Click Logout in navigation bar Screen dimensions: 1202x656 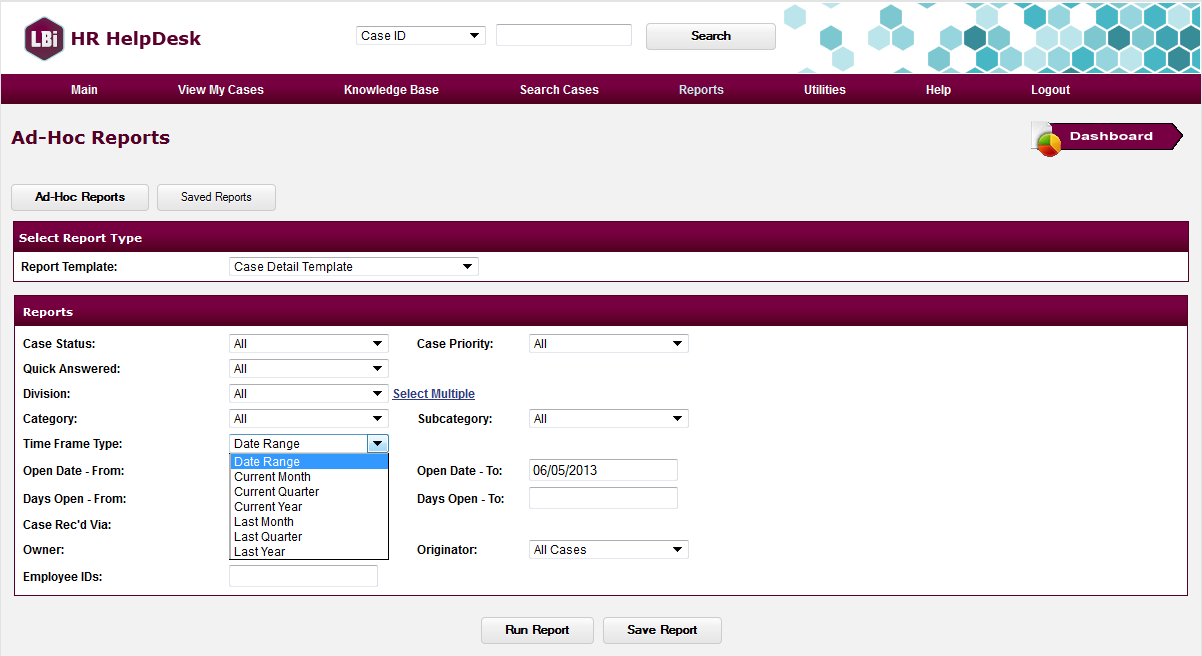click(1050, 90)
